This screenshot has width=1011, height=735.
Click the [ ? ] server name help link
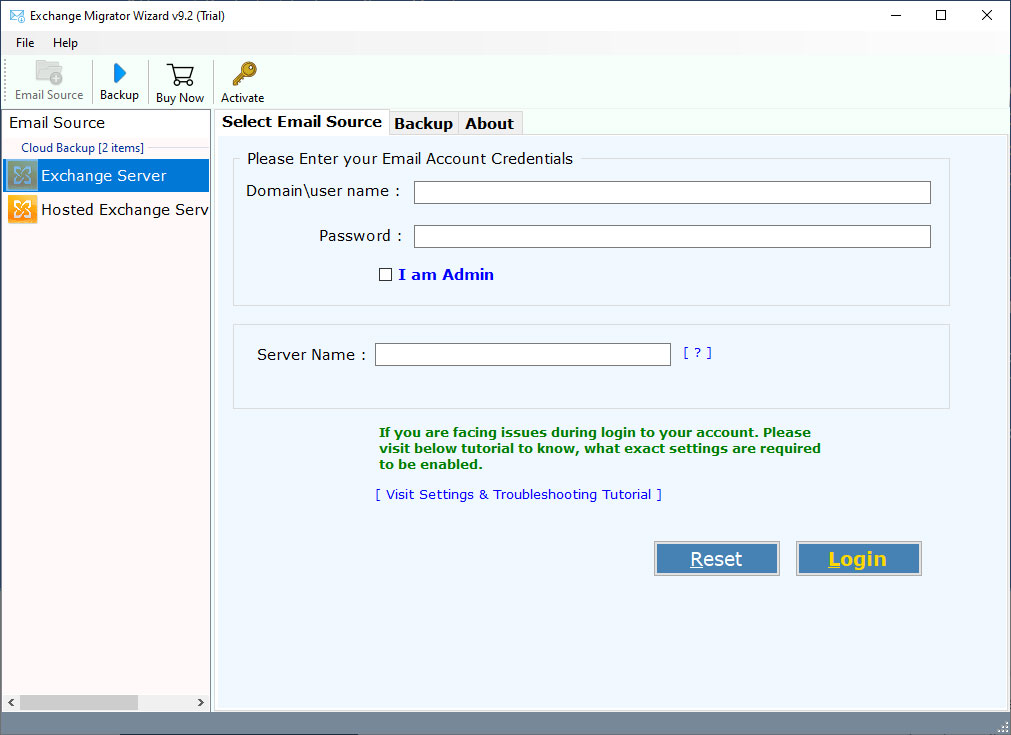(x=697, y=353)
